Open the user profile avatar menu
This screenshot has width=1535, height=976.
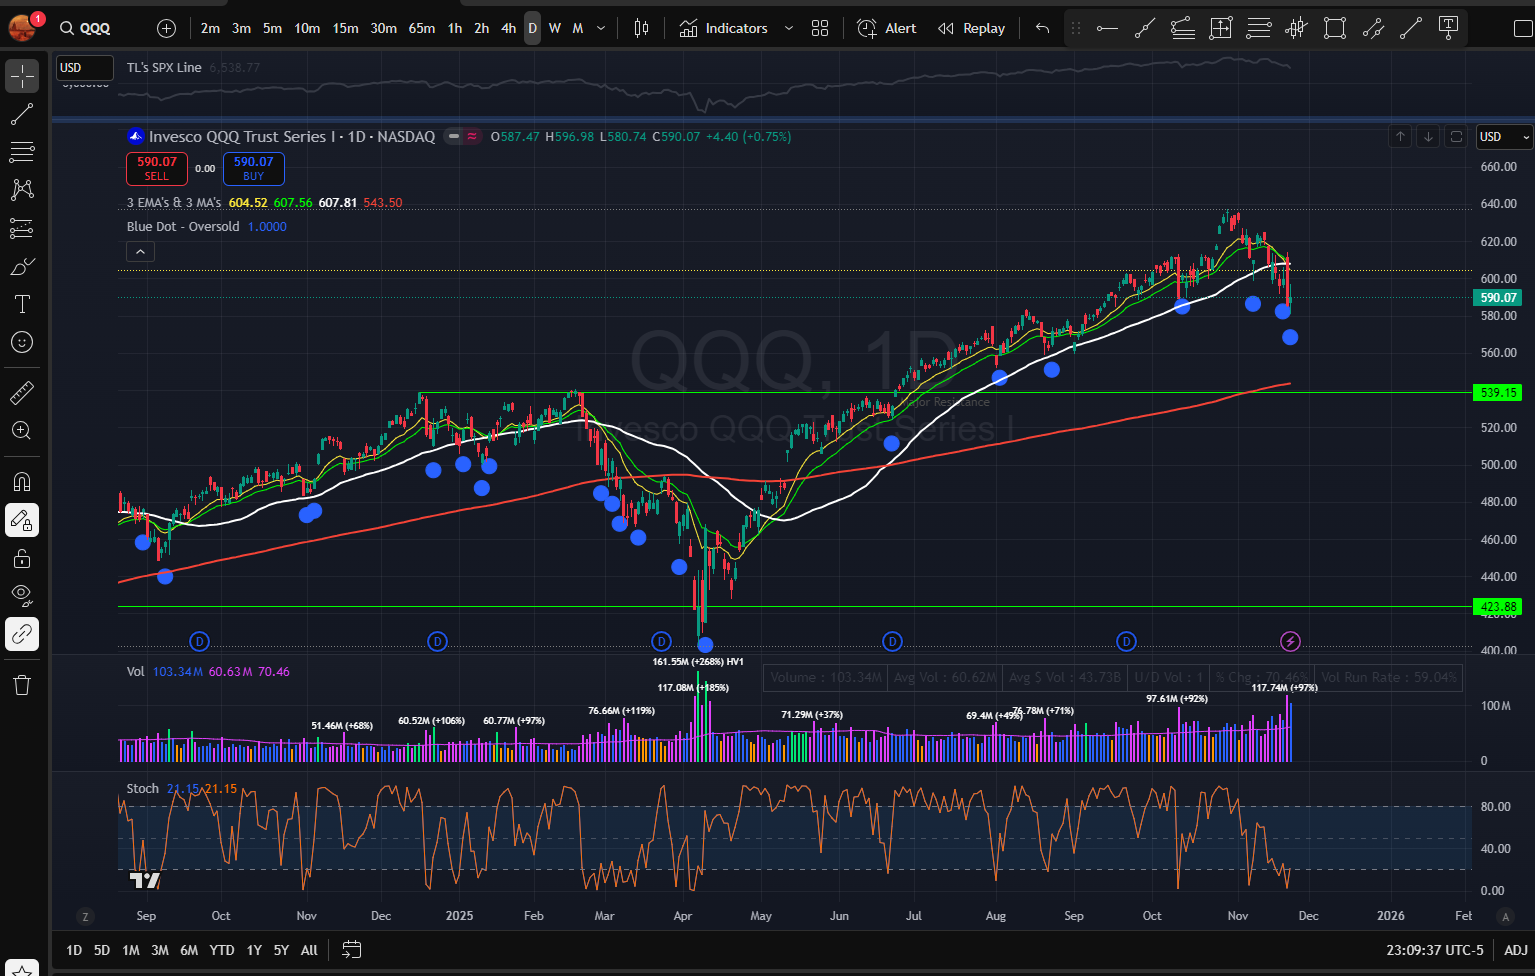click(x=22, y=27)
